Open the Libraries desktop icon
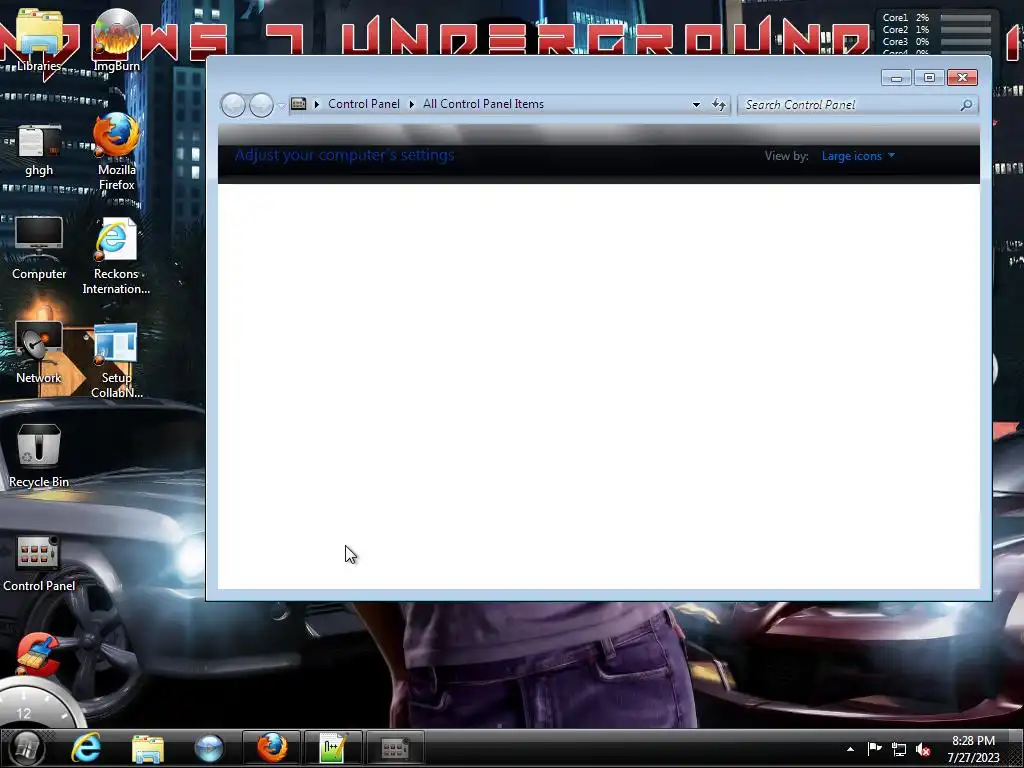 (x=39, y=40)
